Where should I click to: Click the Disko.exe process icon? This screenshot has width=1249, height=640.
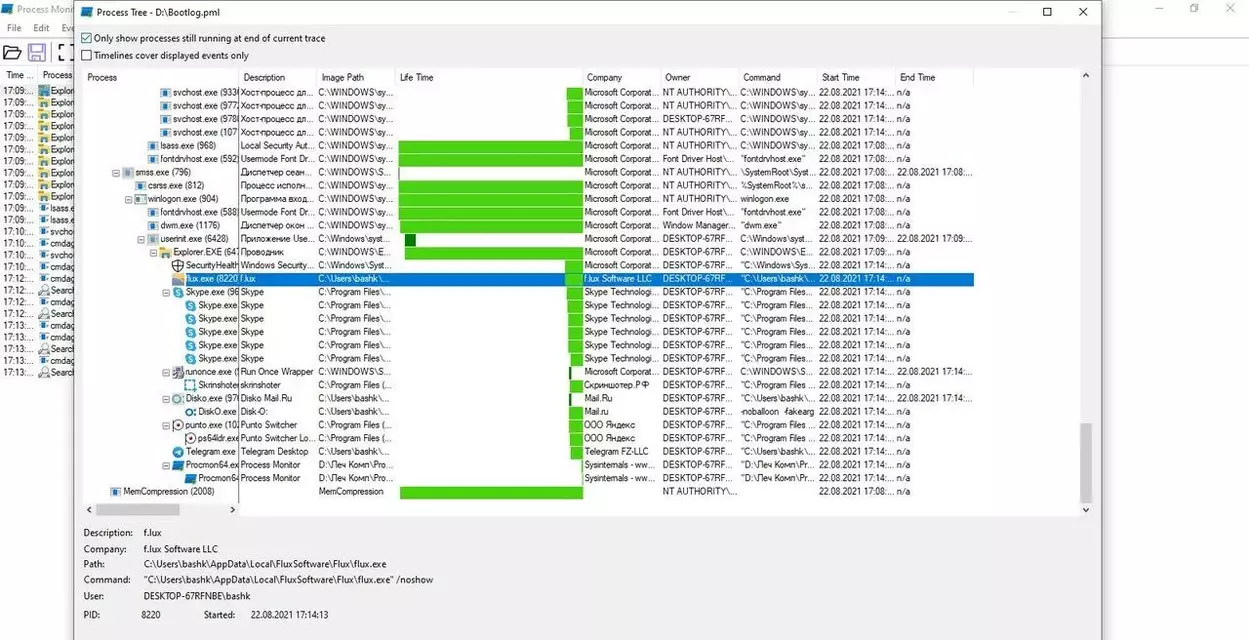[x=178, y=398]
